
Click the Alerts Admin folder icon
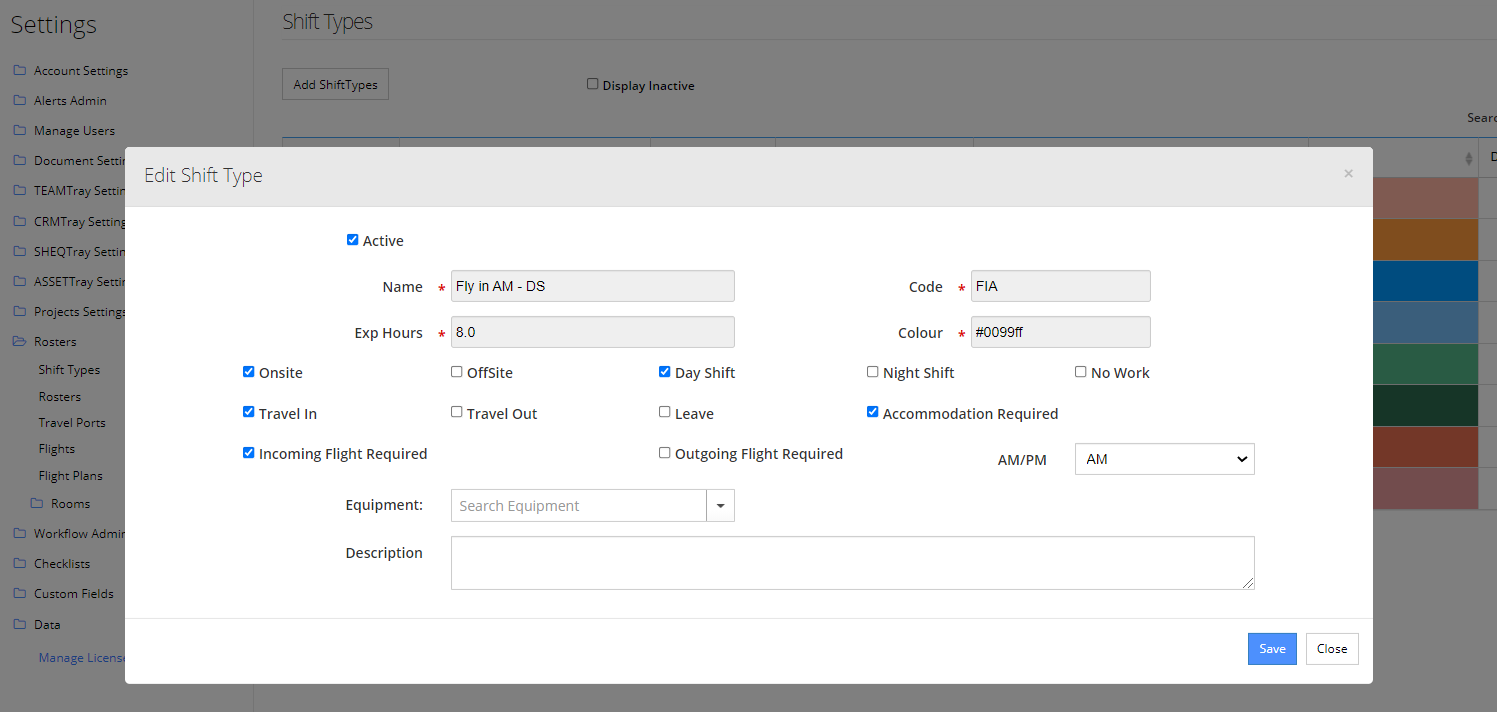click(x=19, y=101)
